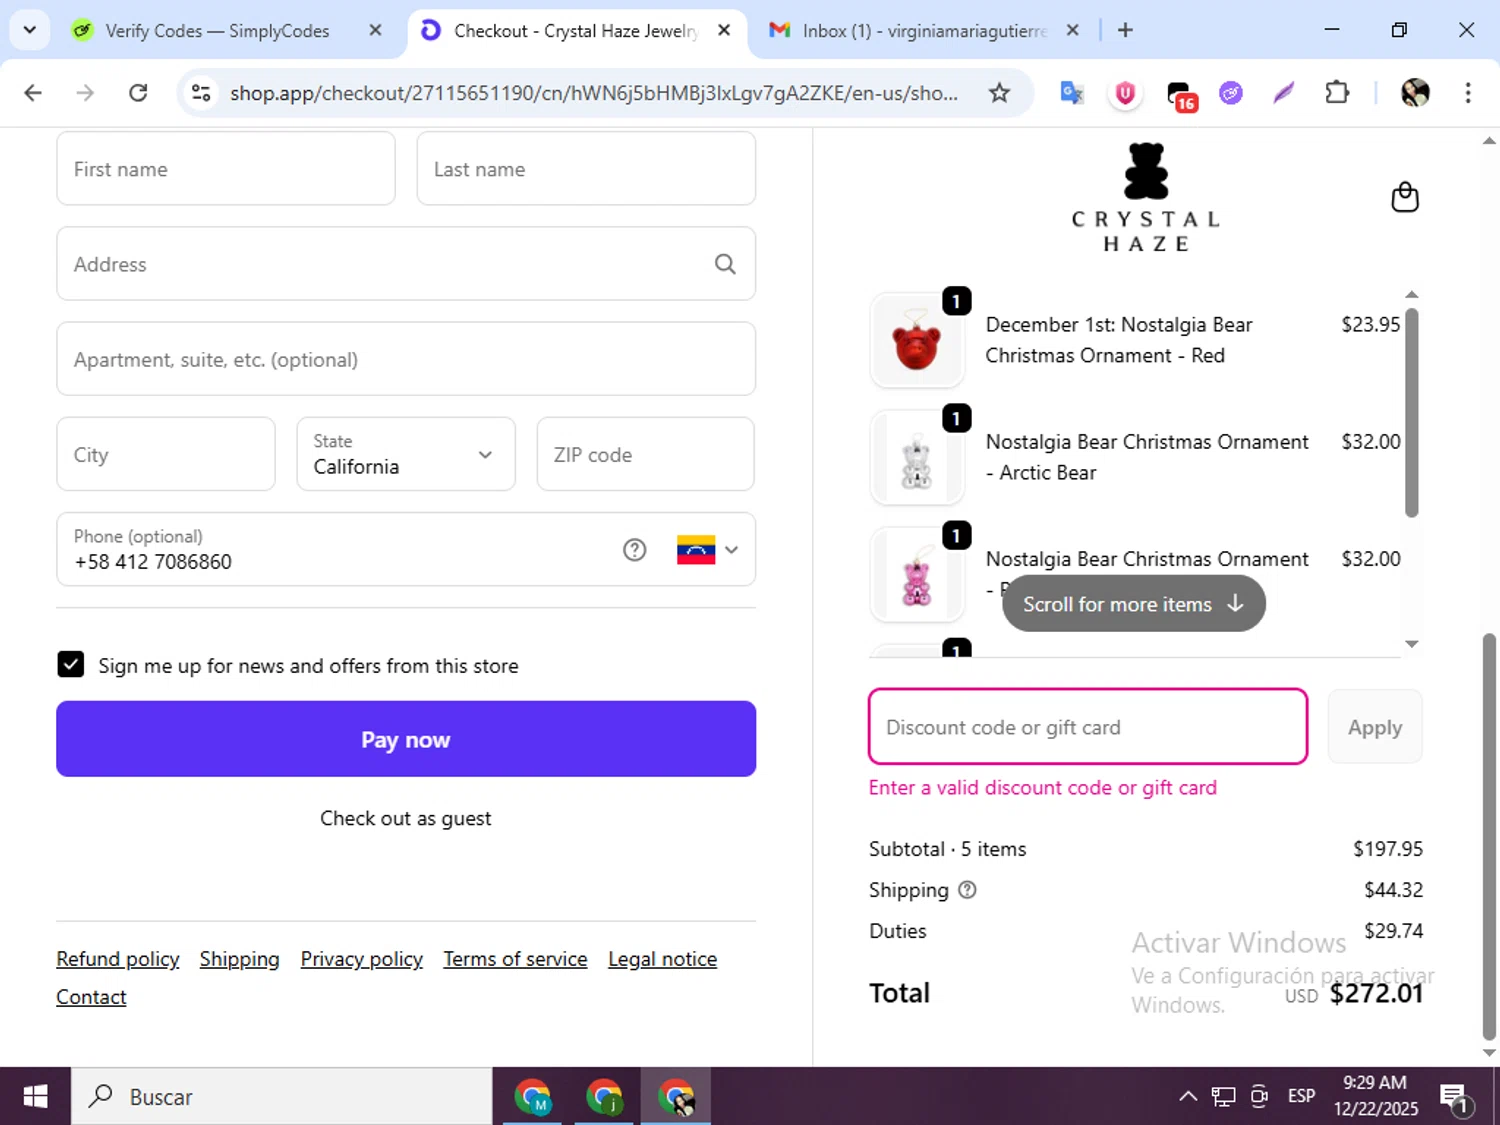Click the browser address bar URL
1500x1125 pixels.
594,93
